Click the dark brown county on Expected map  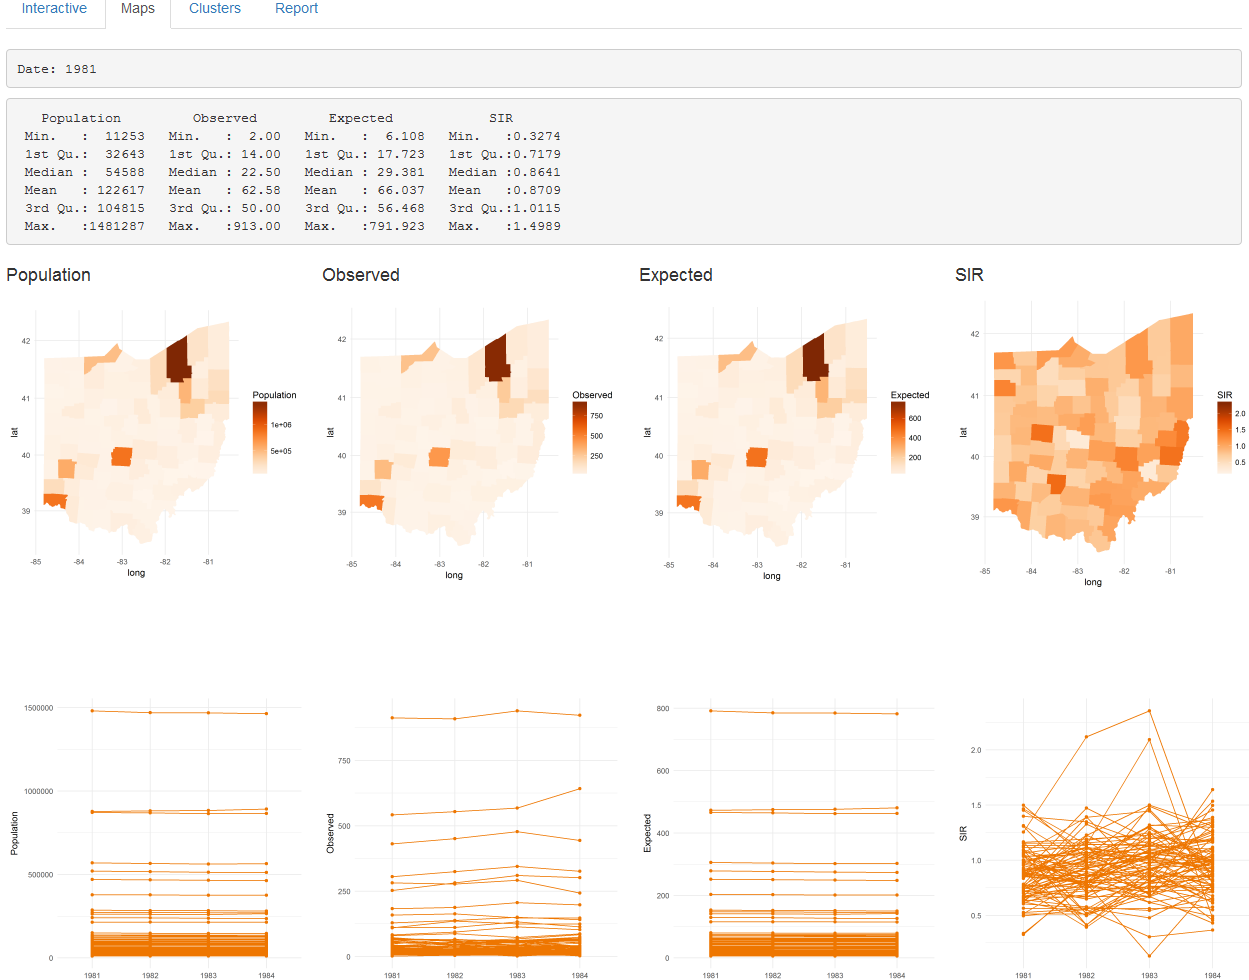[x=813, y=357]
